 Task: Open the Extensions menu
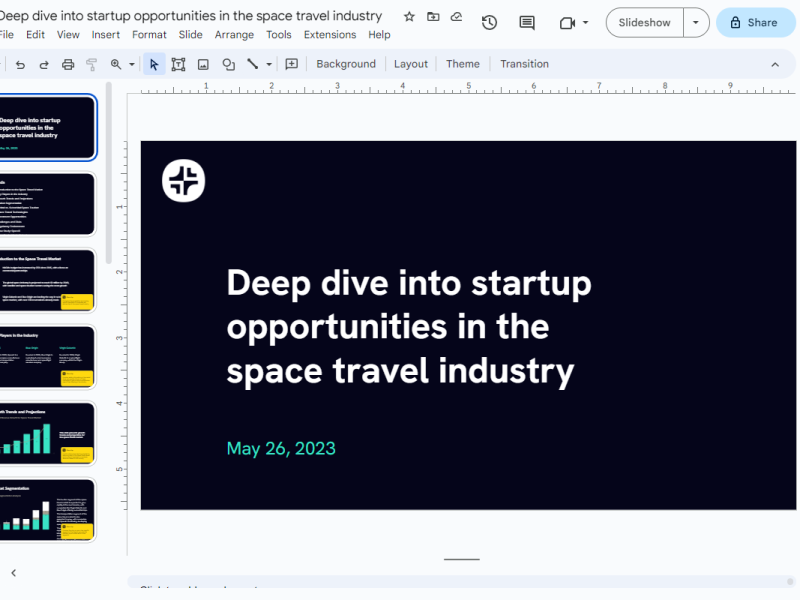(330, 35)
